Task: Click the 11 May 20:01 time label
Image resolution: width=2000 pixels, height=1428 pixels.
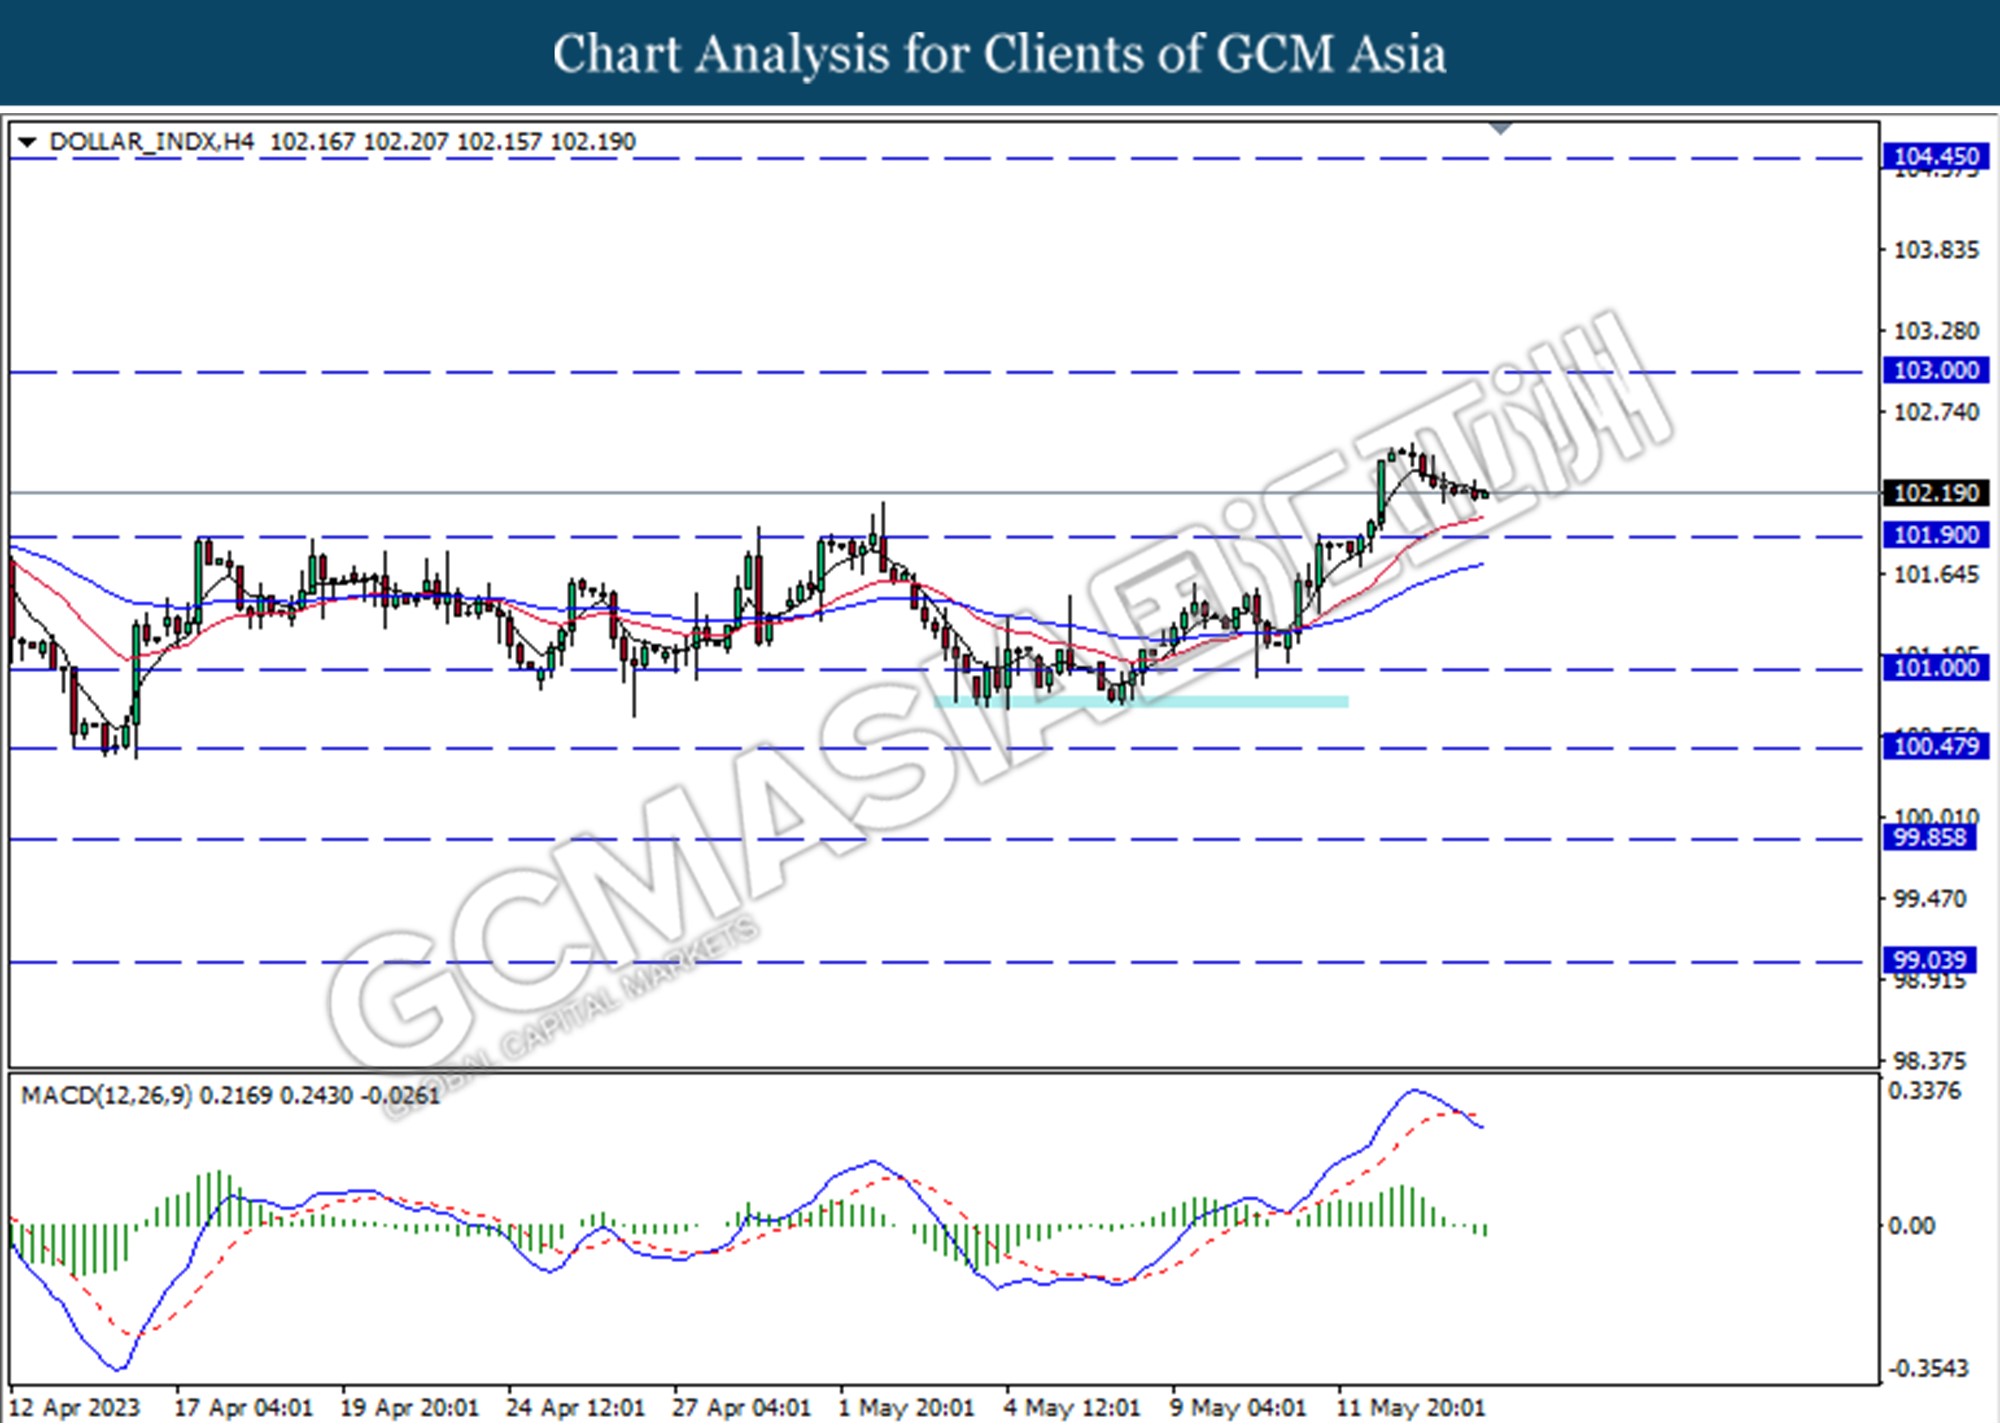Action: click(x=1412, y=1408)
